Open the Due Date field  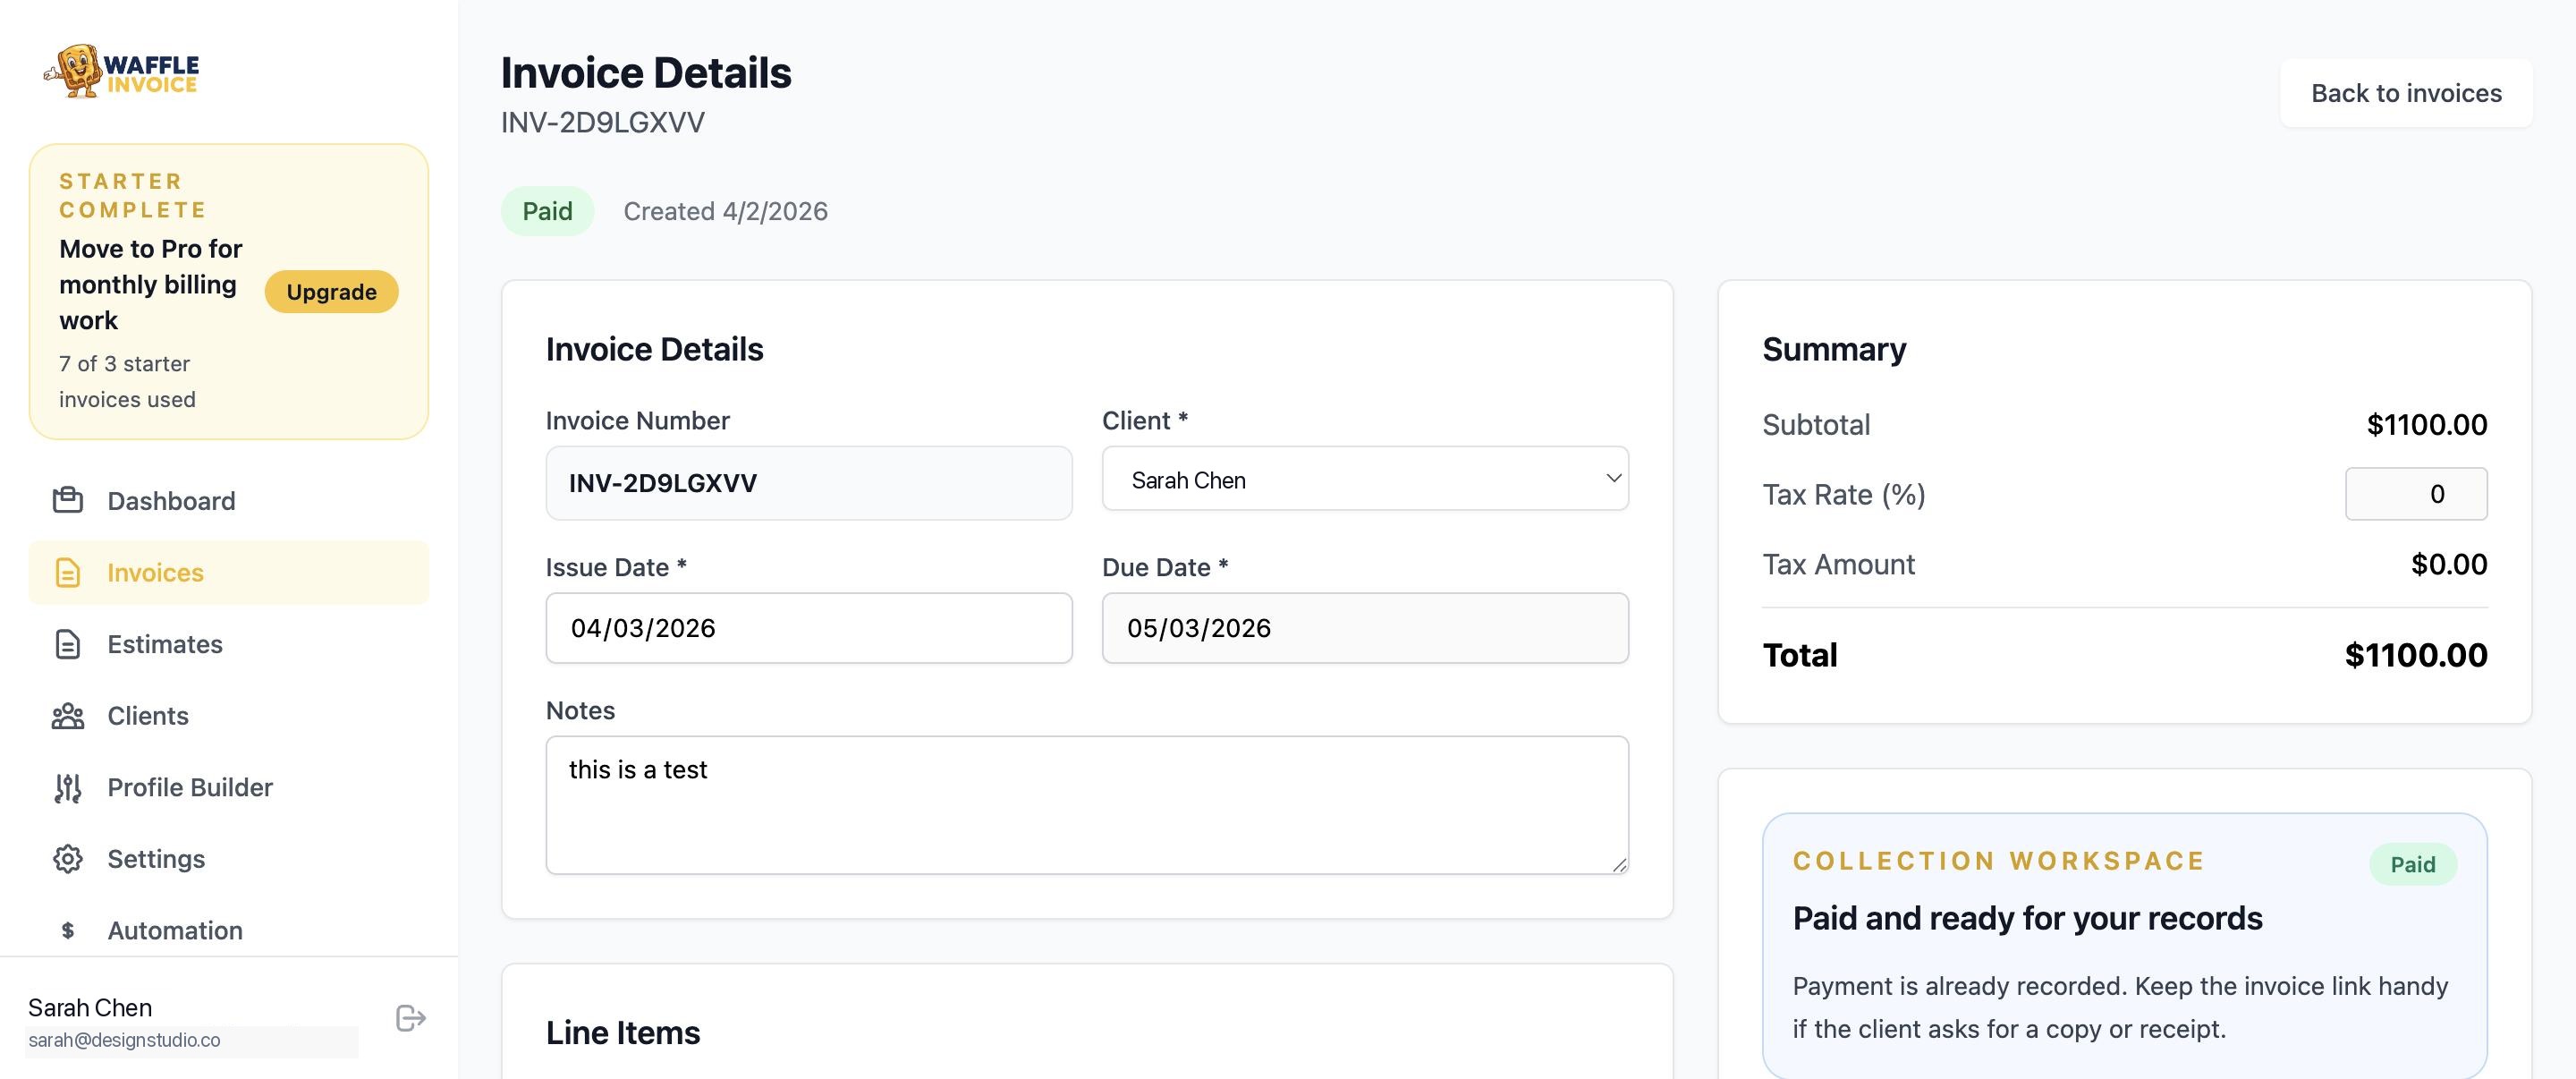1364,627
